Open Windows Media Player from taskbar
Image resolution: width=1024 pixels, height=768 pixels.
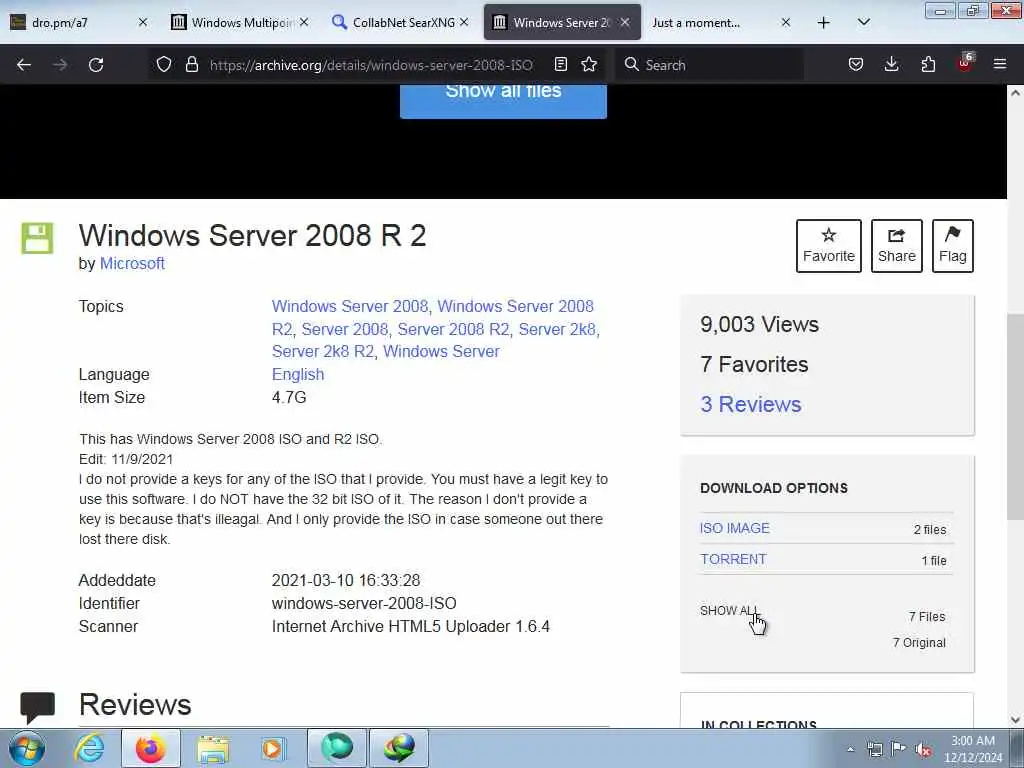pyautogui.click(x=272, y=748)
